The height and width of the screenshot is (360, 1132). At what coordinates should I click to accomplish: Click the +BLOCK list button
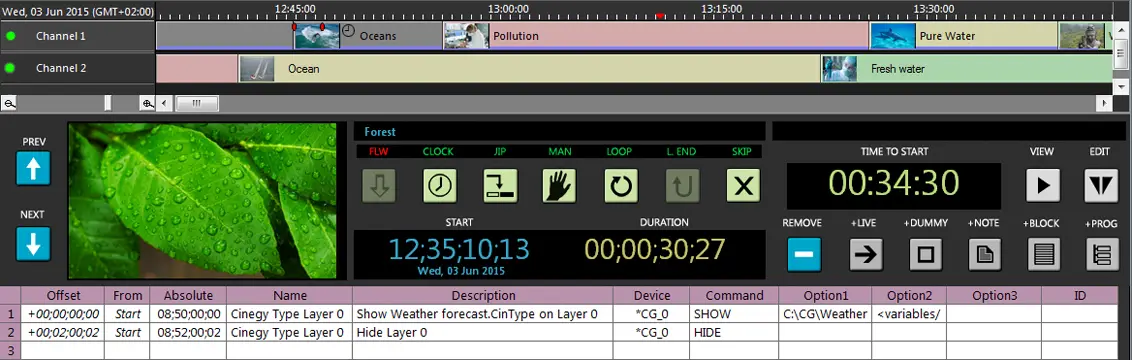tap(1045, 254)
